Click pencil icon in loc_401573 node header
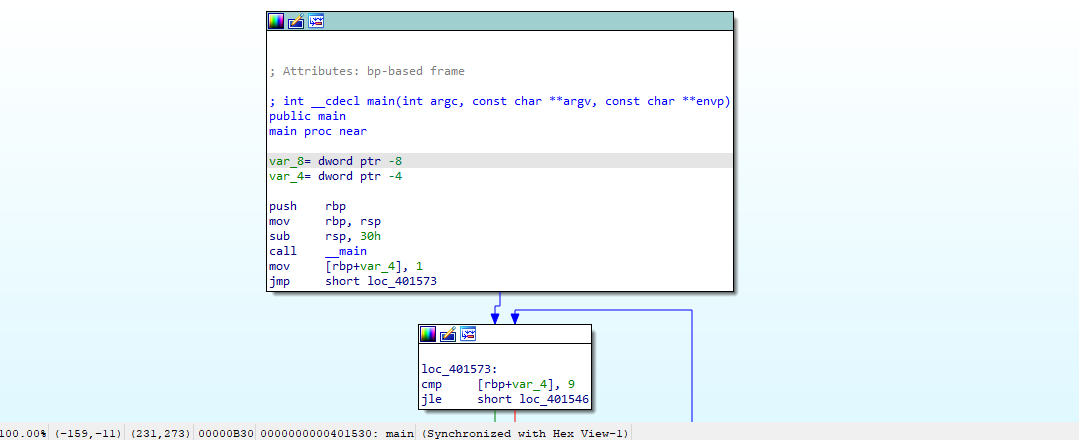 pyautogui.click(x=448, y=334)
